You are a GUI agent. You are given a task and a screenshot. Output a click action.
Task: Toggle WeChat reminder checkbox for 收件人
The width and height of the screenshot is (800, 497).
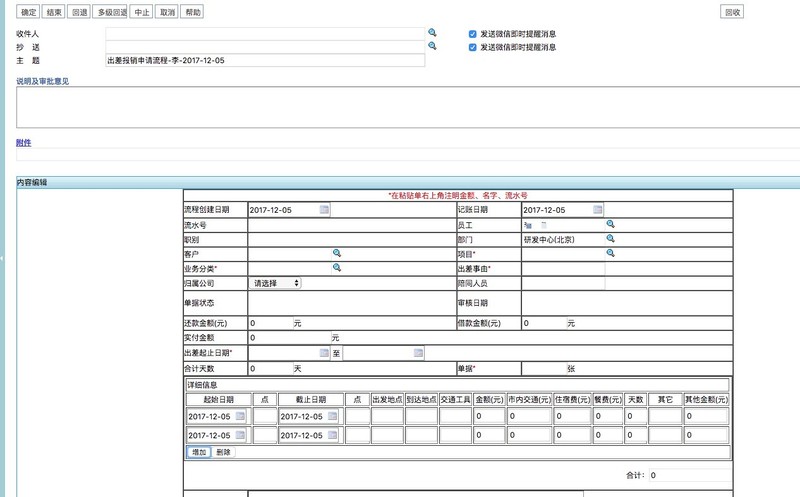point(472,34)
